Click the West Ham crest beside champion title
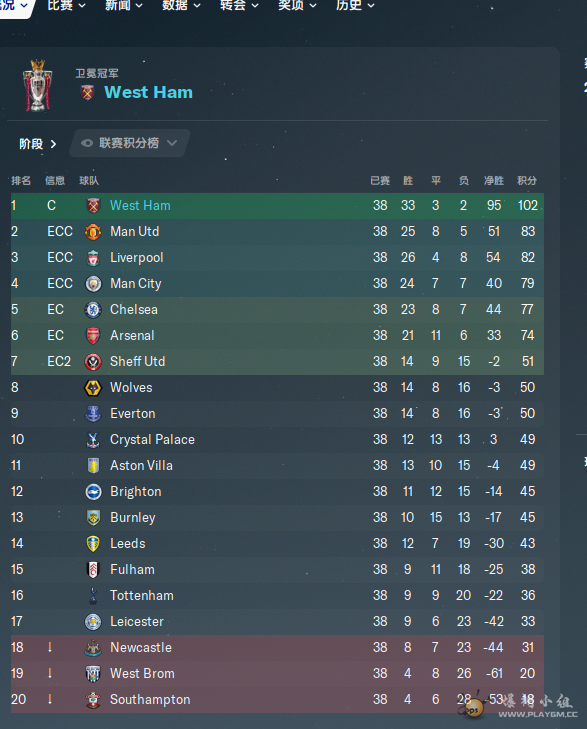This screenshot has height=729, width=587. pyautogui.click(x=87, y=93)
